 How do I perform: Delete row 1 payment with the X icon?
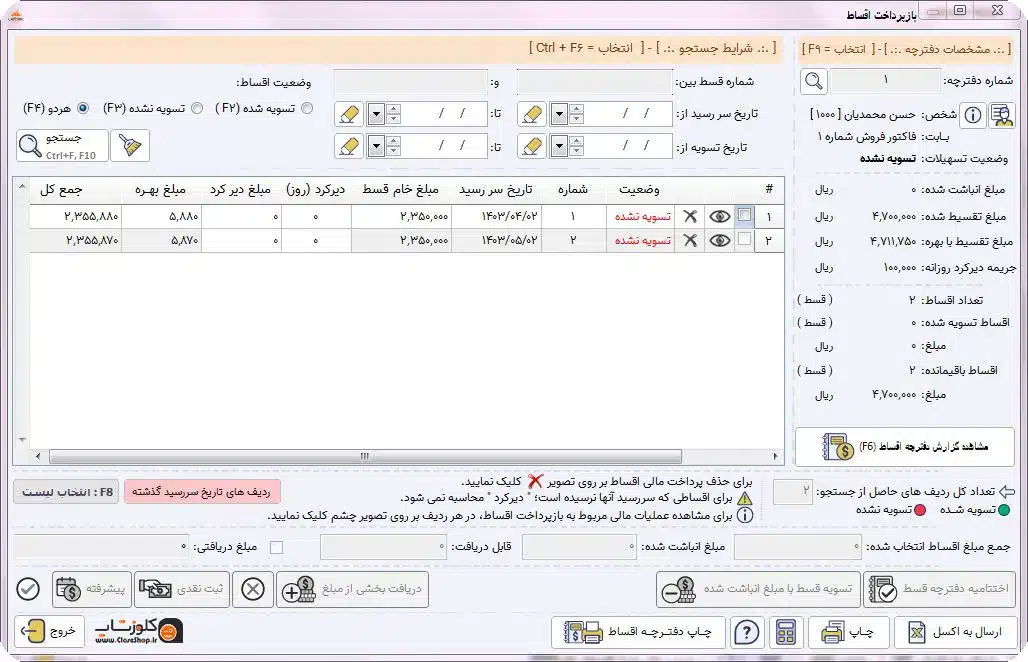coord(690,216)
